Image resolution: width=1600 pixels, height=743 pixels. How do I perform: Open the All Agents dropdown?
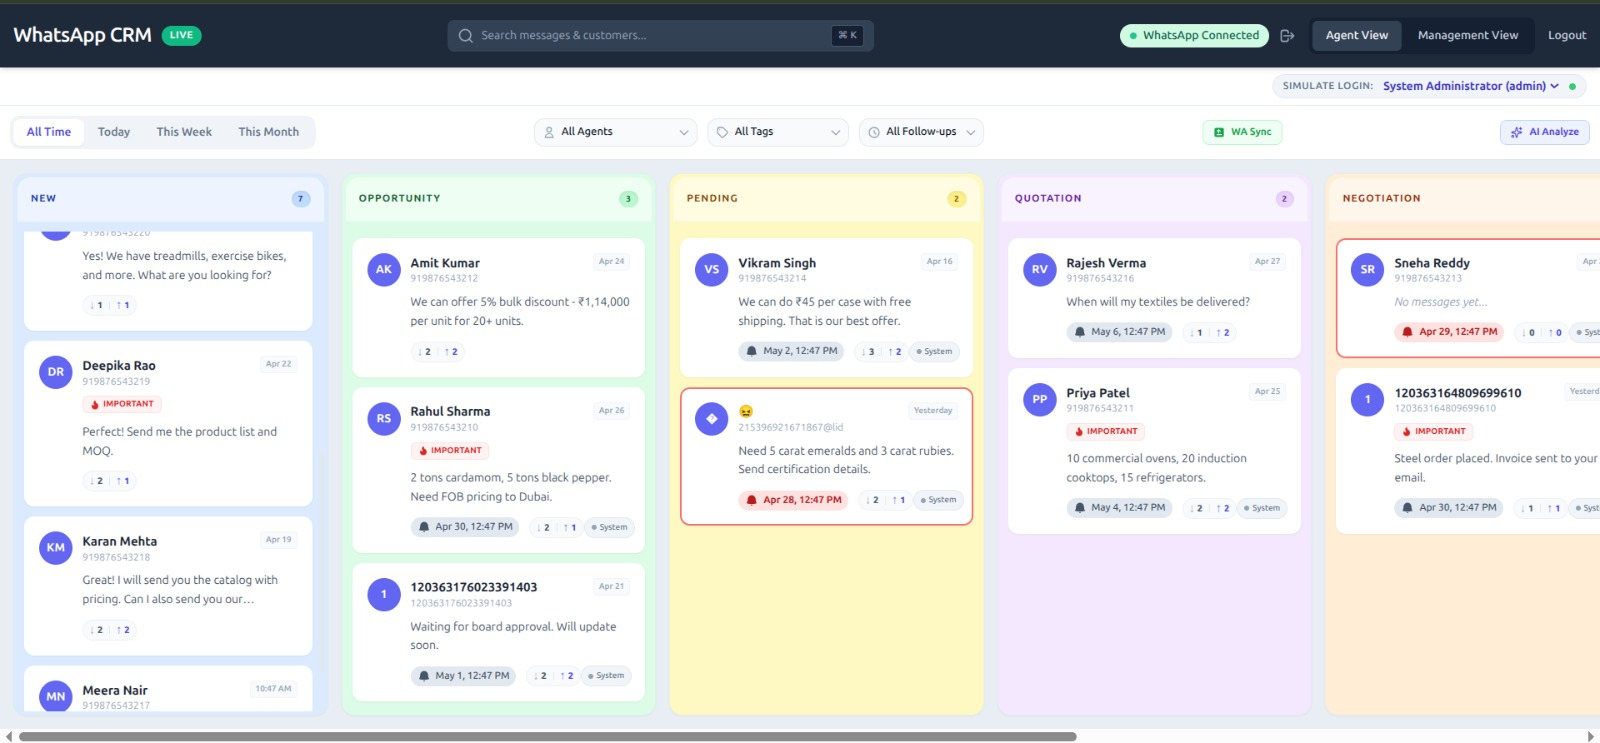click(x=615, y=132)
